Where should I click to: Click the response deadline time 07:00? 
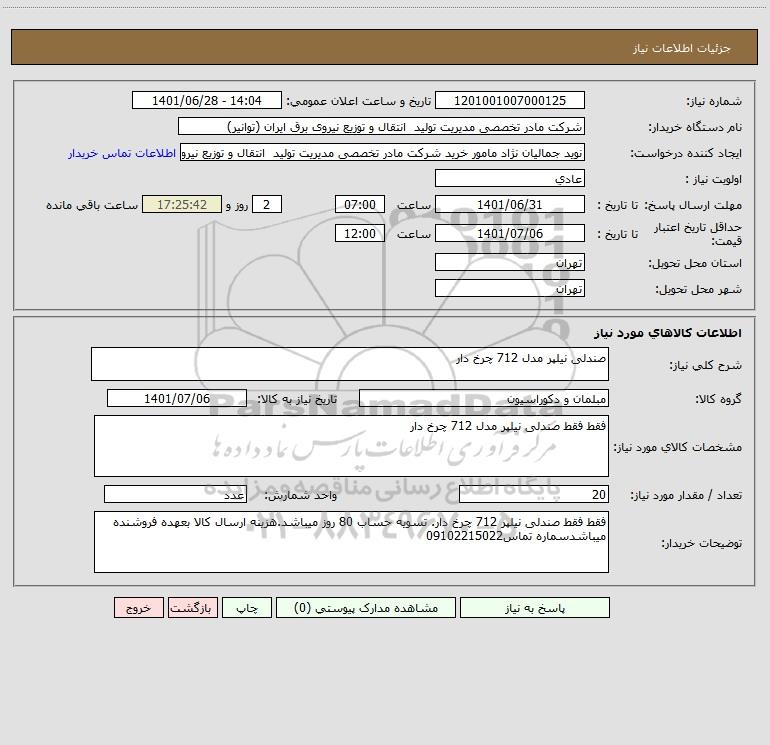(359, 204)
